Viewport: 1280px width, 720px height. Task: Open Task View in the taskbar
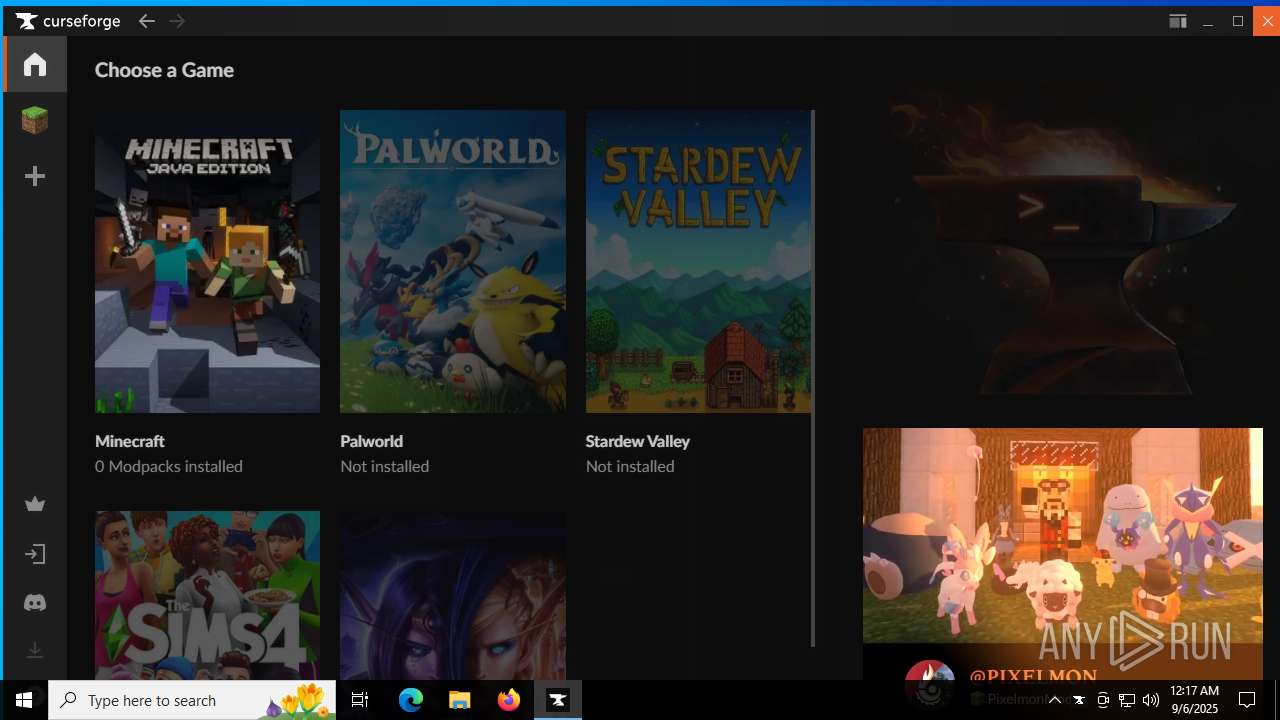[x=360, y=700]
